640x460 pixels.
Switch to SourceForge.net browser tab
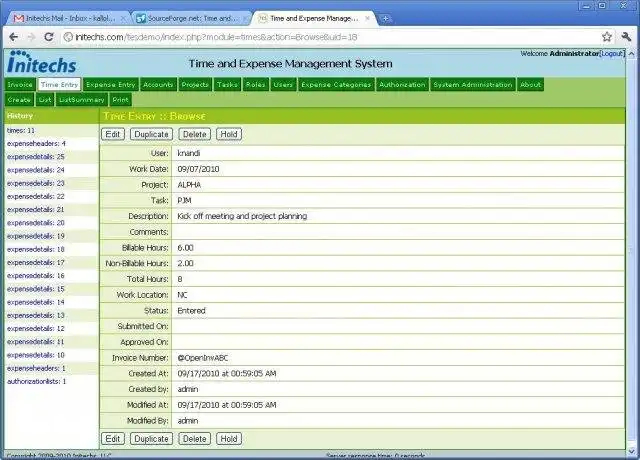pos(191,19)
